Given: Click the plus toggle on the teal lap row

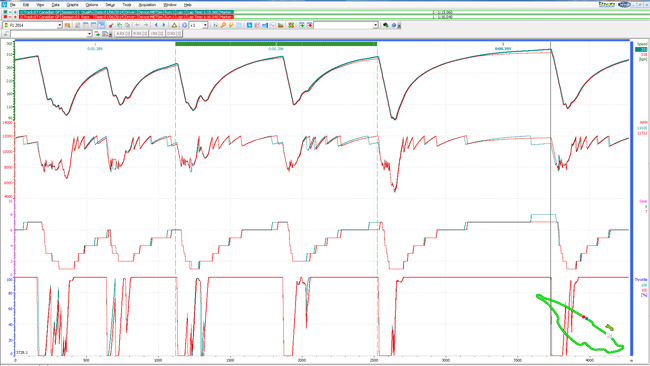Looking at the screenshot, I should pyautogui.click(x=15, y=12).
